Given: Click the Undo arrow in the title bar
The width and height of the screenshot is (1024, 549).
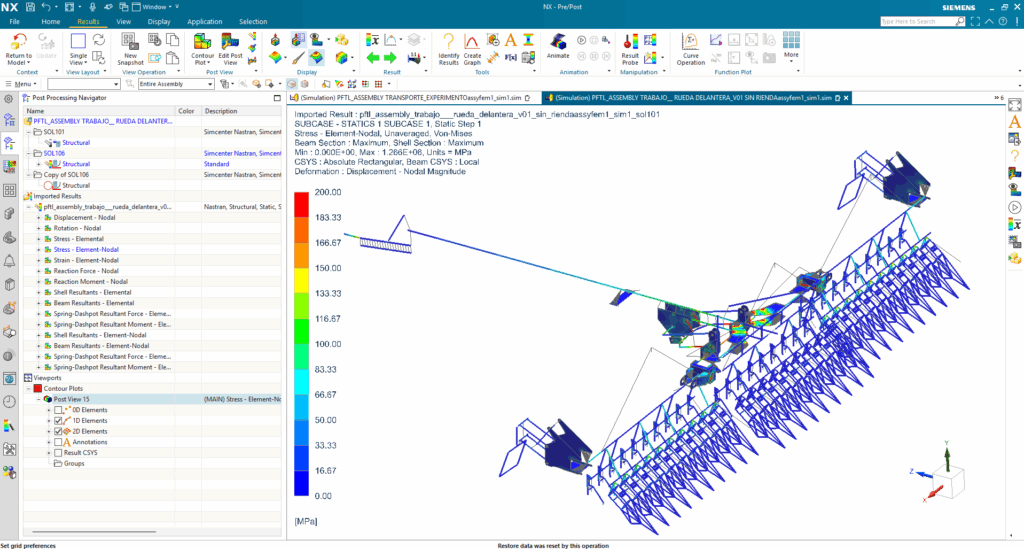Looking at the screenshot, I should [x=46, y=7].
